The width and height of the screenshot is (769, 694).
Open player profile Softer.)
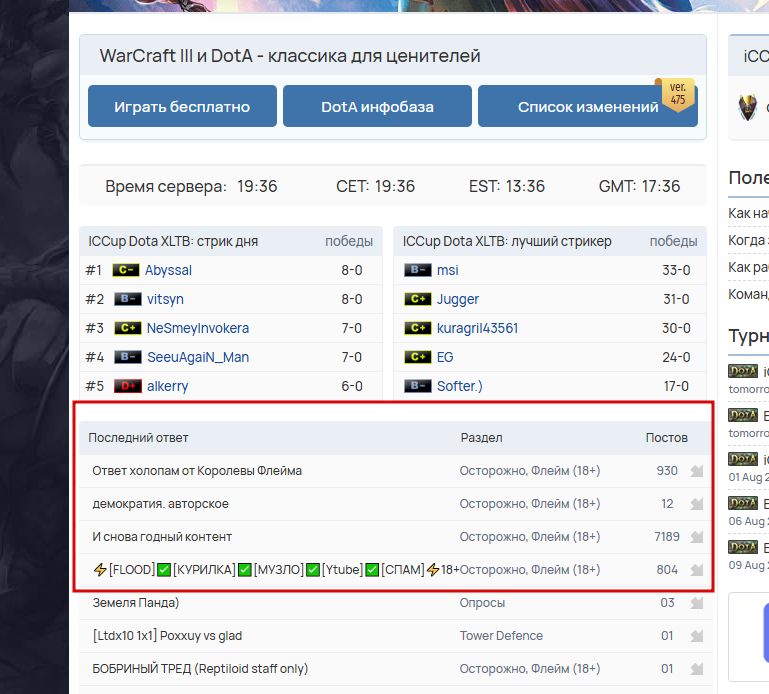point(460,386)
